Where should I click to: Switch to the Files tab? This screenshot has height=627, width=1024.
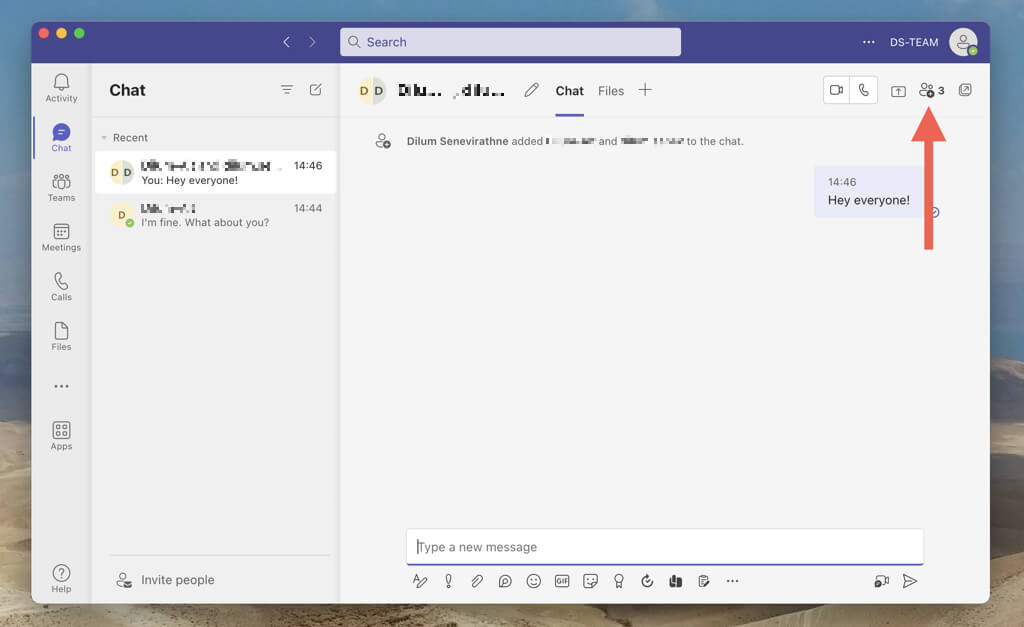click(x=611, y=91)
